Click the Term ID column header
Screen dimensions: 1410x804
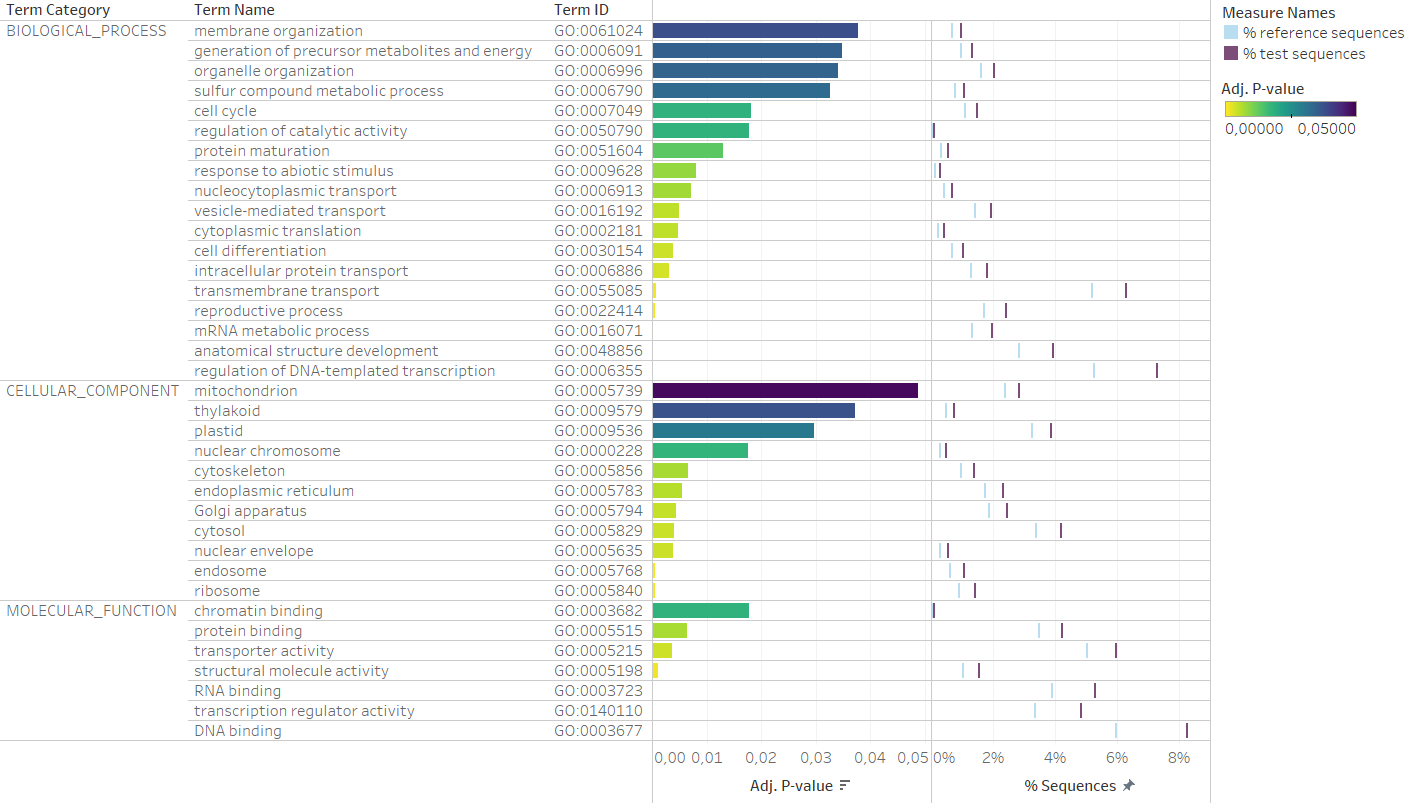[x=581, y=10]
